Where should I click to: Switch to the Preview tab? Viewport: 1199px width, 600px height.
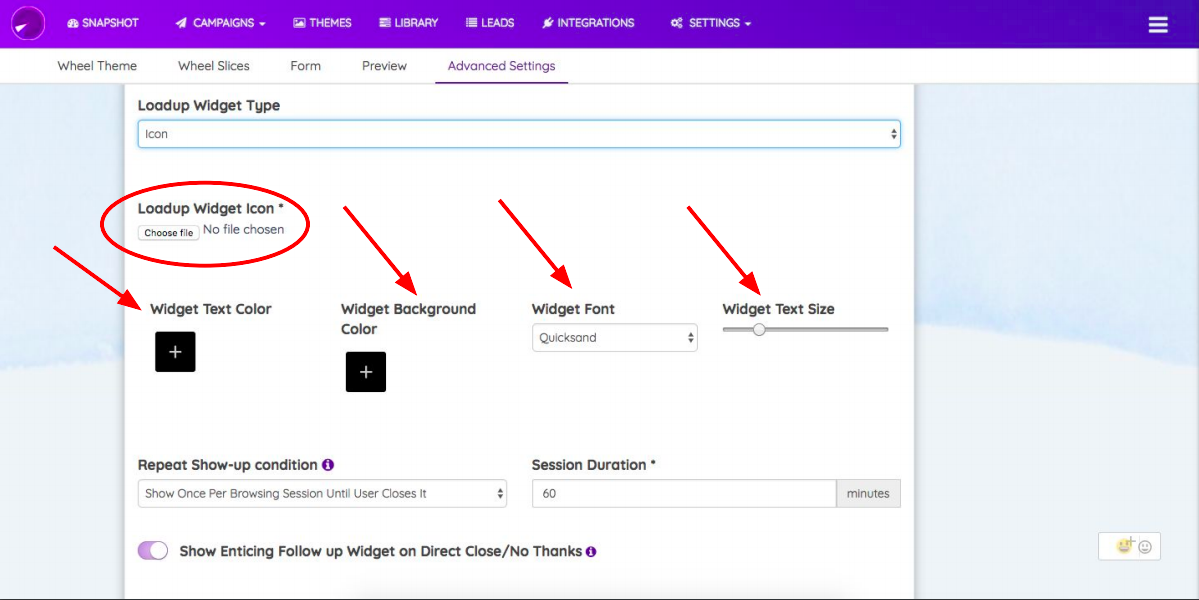click(384, 66)
